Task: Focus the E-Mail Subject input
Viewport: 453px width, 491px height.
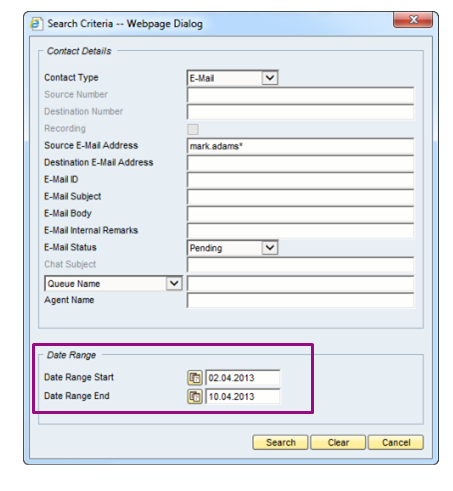Action: 300,197
